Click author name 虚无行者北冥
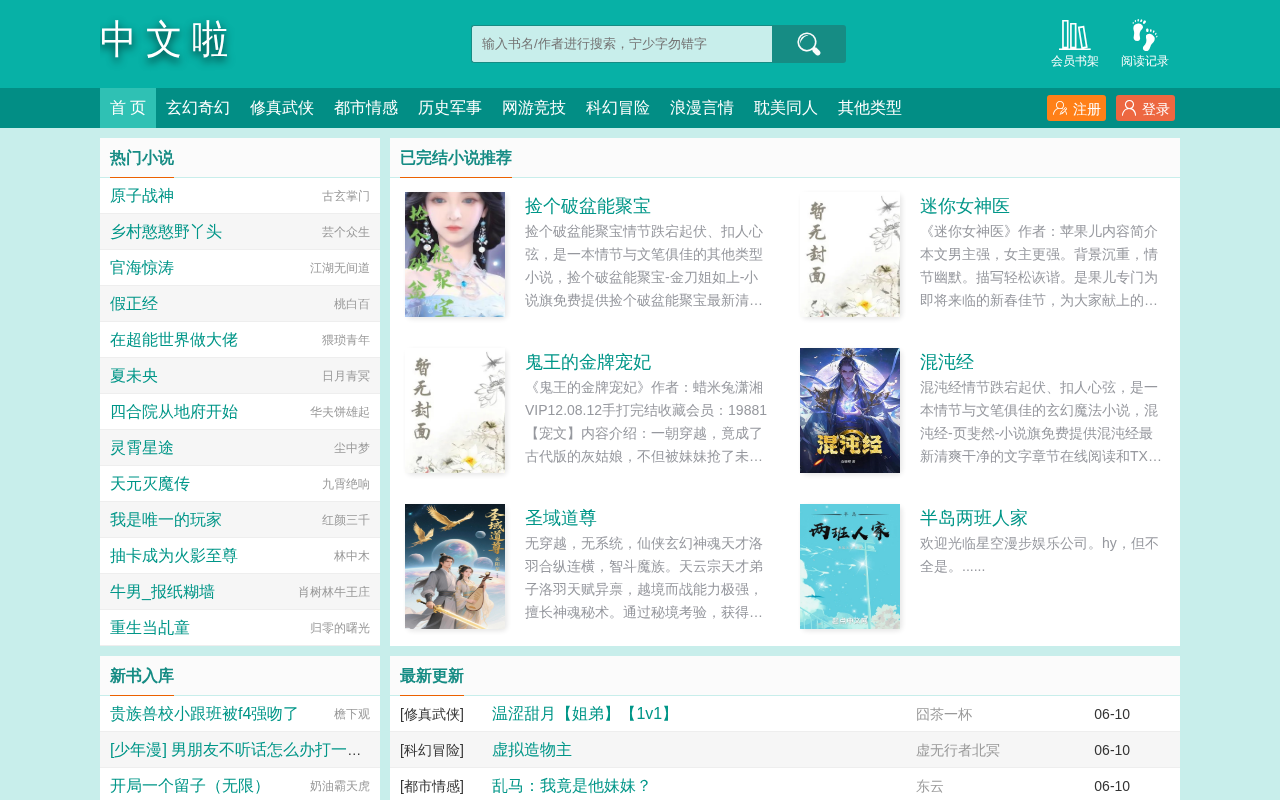The width and height of the screenshot is (1280, 800). 958,750
